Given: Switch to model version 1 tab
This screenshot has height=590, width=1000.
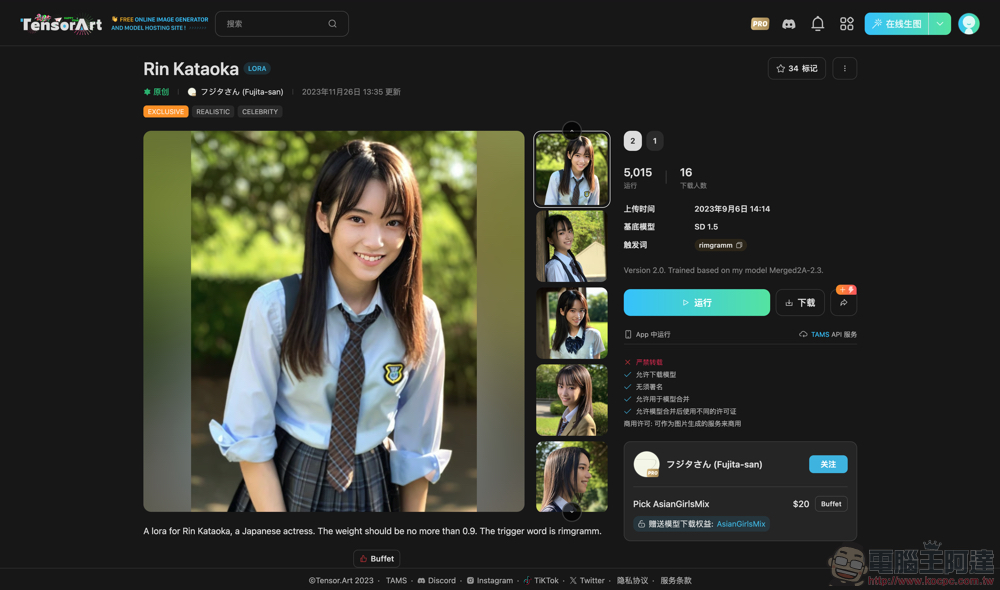Looking at the screenshot, I should click(655, 141).
